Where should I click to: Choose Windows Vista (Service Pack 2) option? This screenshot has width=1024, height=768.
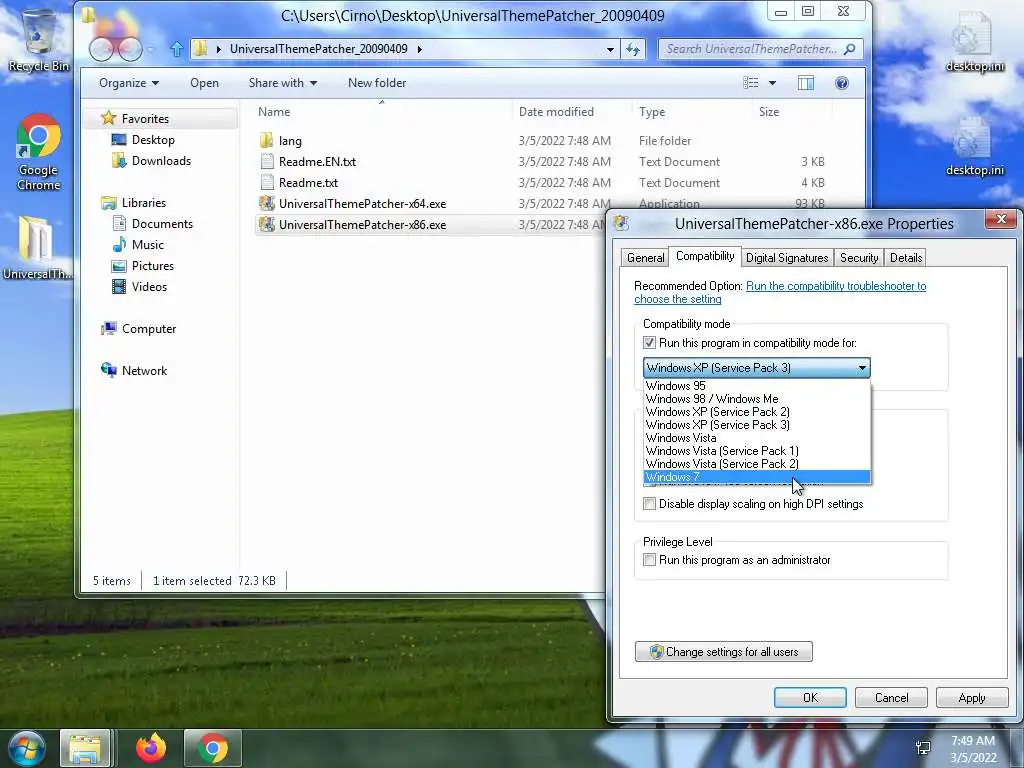(757, 464)
